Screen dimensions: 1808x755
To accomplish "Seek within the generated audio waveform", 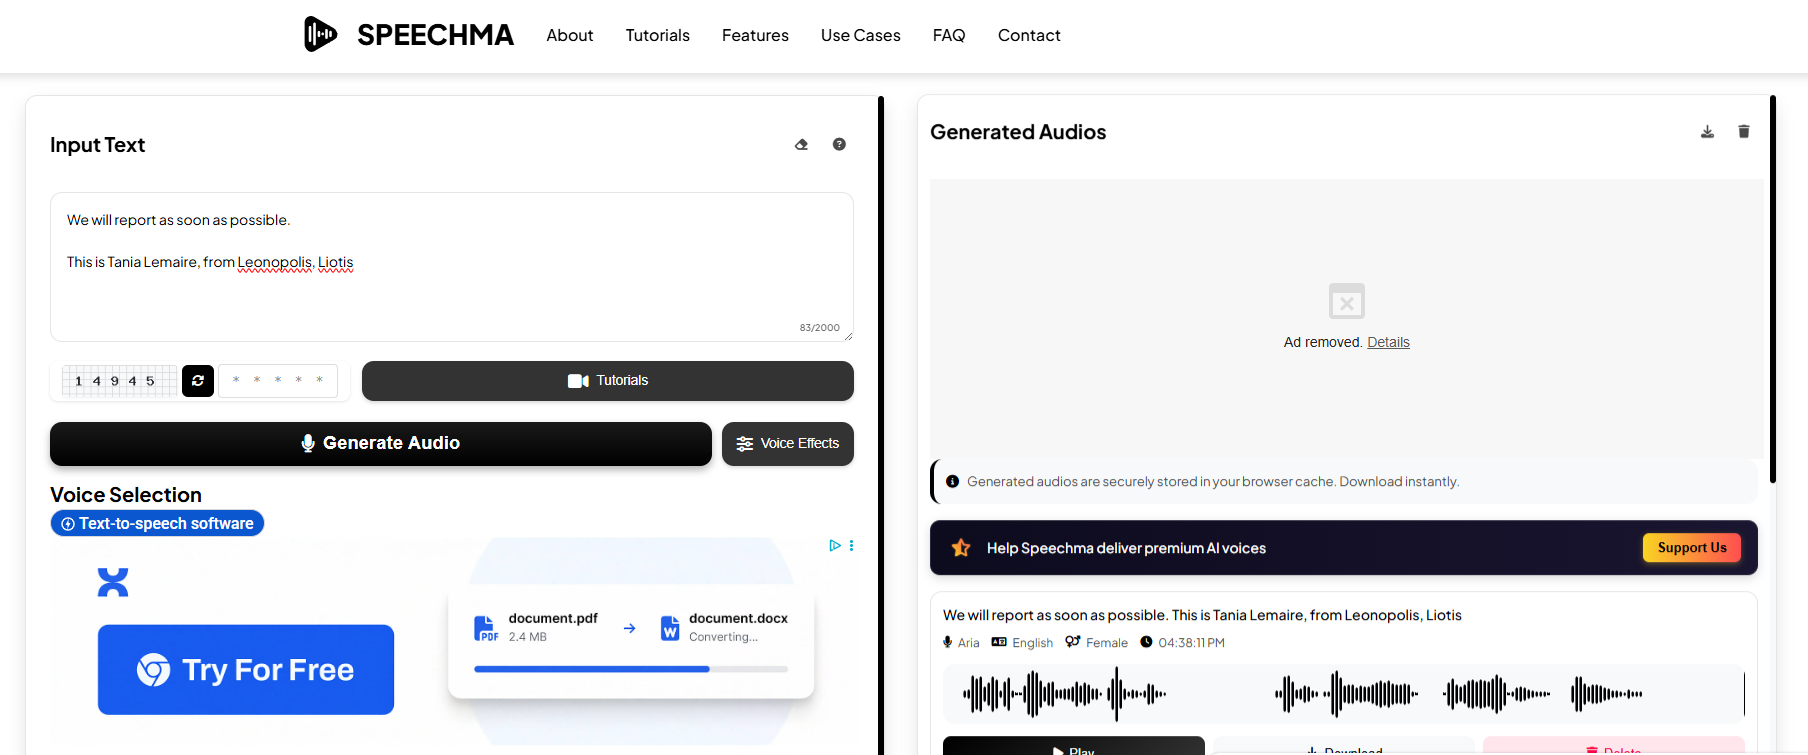I will coord(1344,694).
